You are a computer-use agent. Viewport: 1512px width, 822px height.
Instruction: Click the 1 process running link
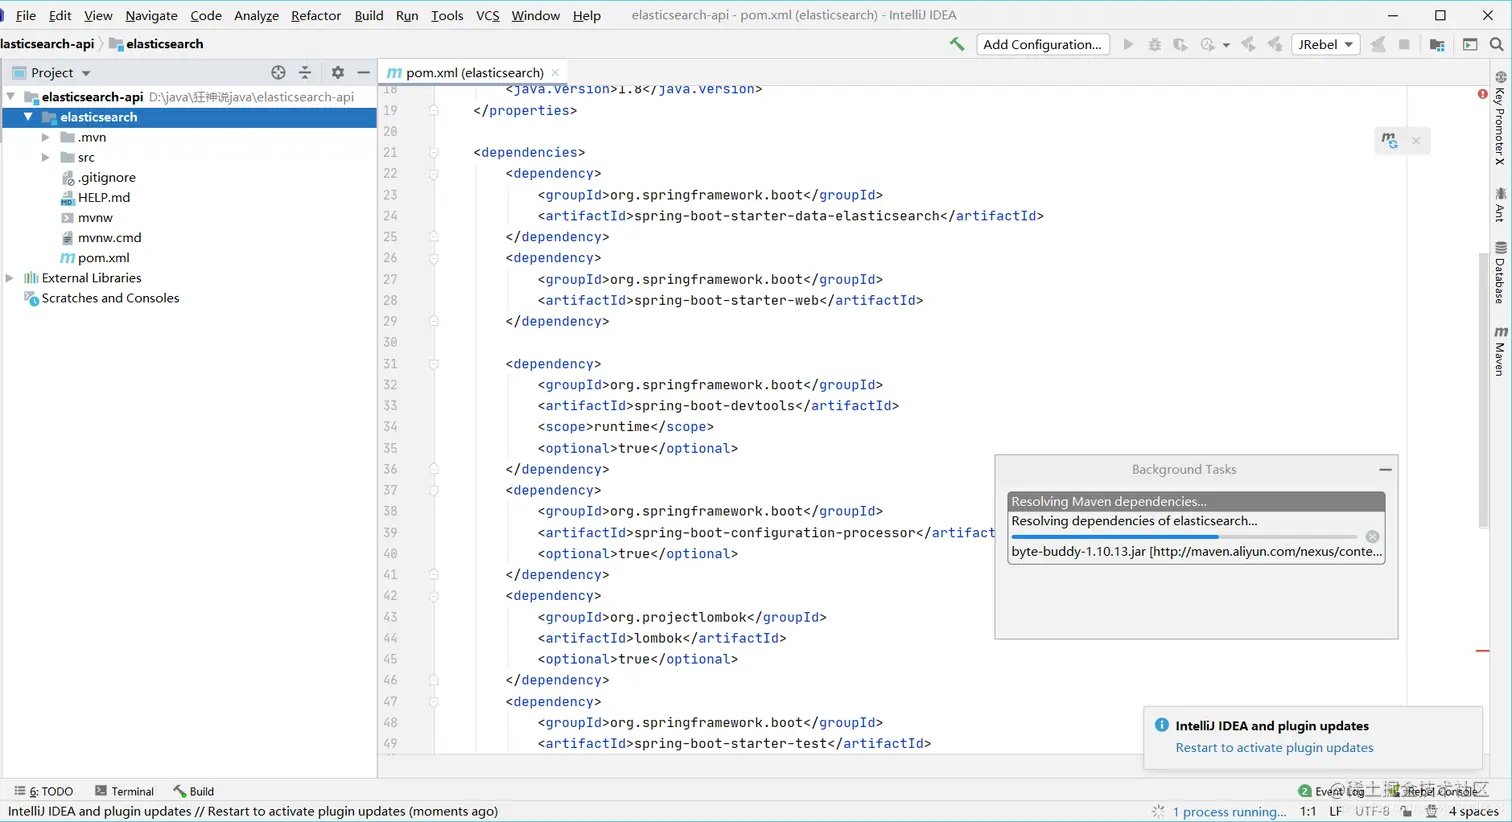(x=1229, y=812)
